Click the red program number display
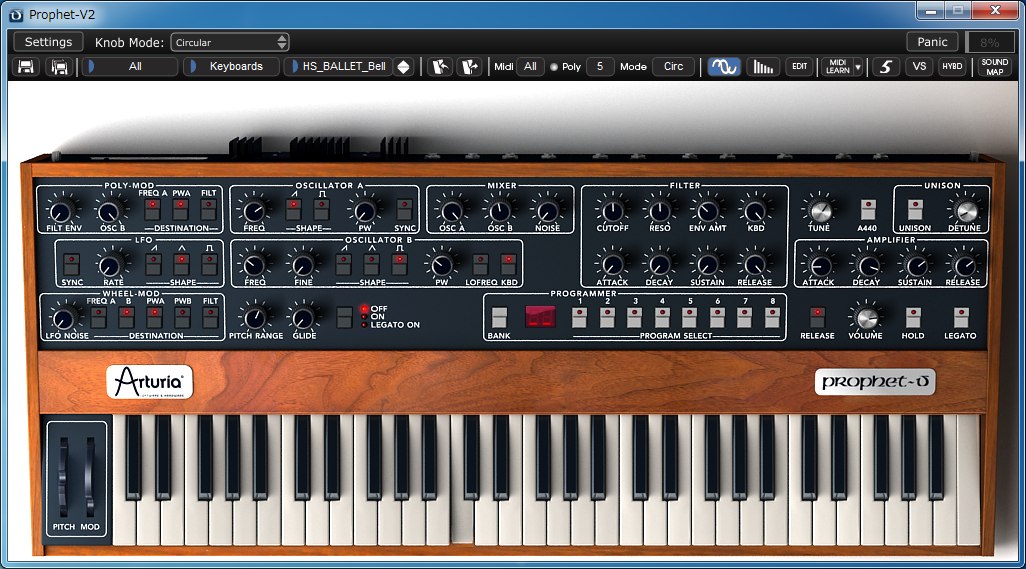 pos(540,318)
